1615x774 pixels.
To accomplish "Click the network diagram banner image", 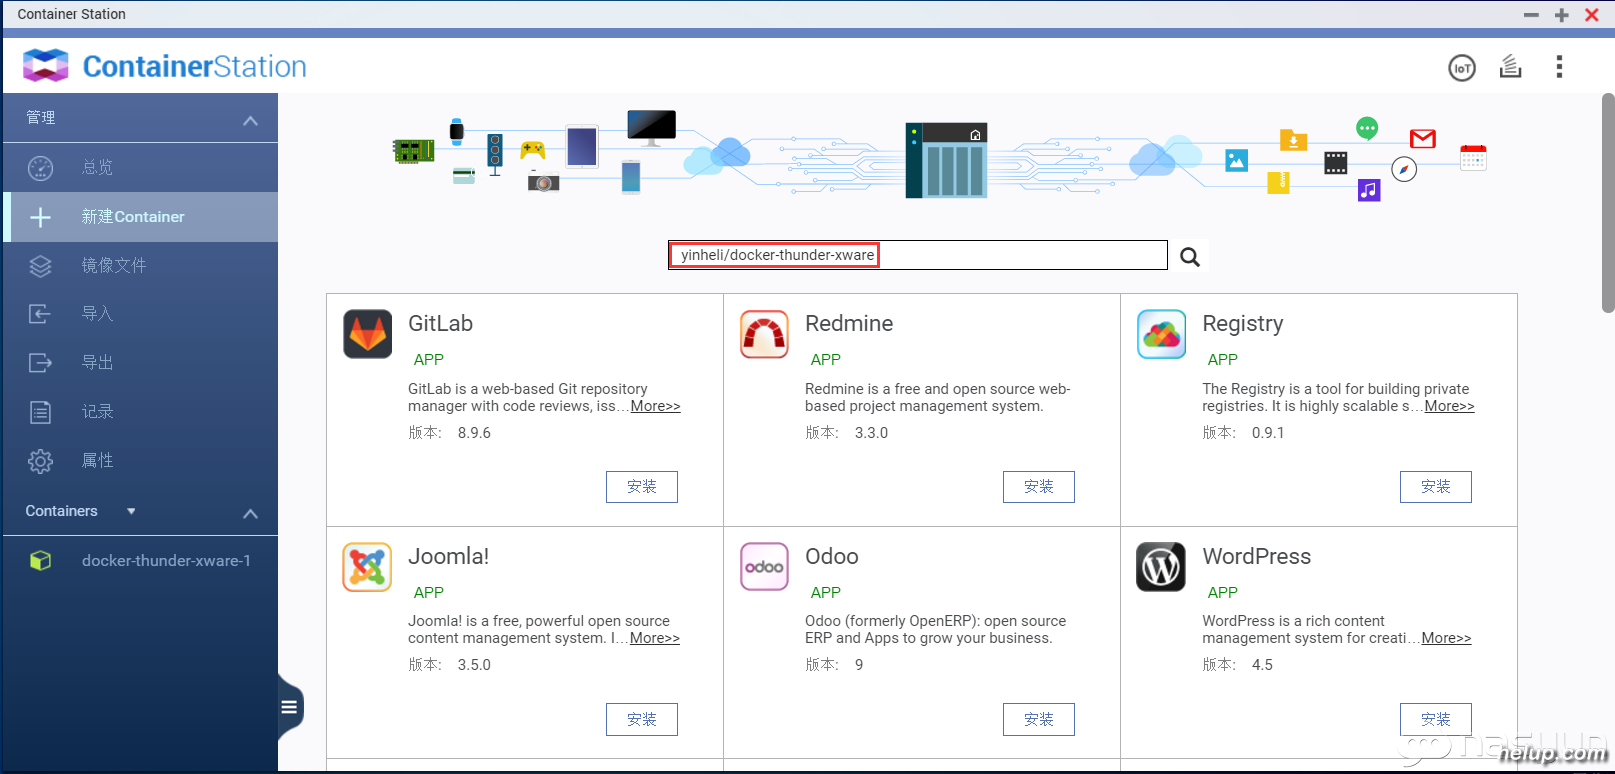I will pyautogui.click(x=940, y=156).
